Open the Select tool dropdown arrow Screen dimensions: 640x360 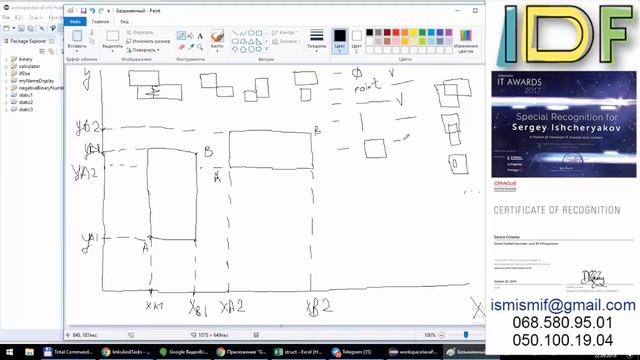pos(113,51)
